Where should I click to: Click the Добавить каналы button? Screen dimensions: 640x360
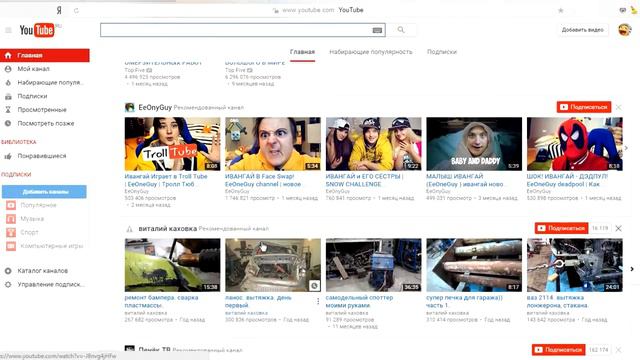(44, 192)
